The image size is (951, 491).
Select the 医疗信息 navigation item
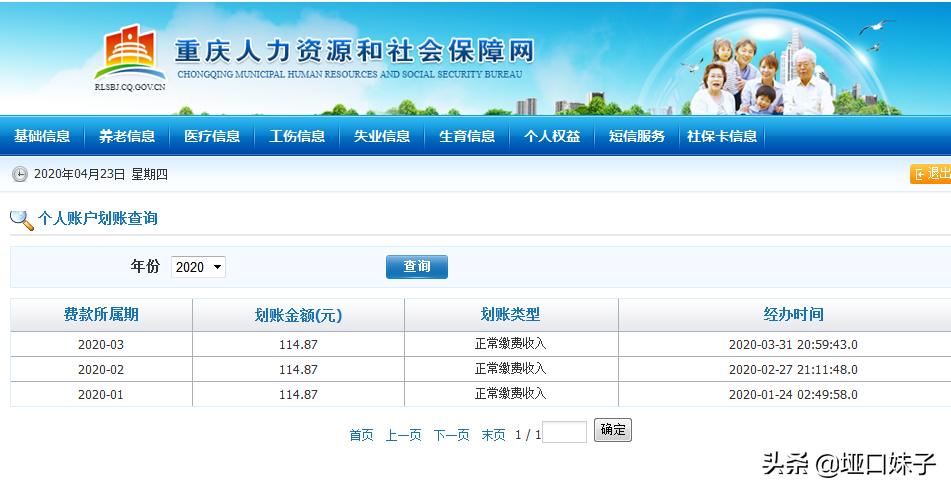click(212, 136)
